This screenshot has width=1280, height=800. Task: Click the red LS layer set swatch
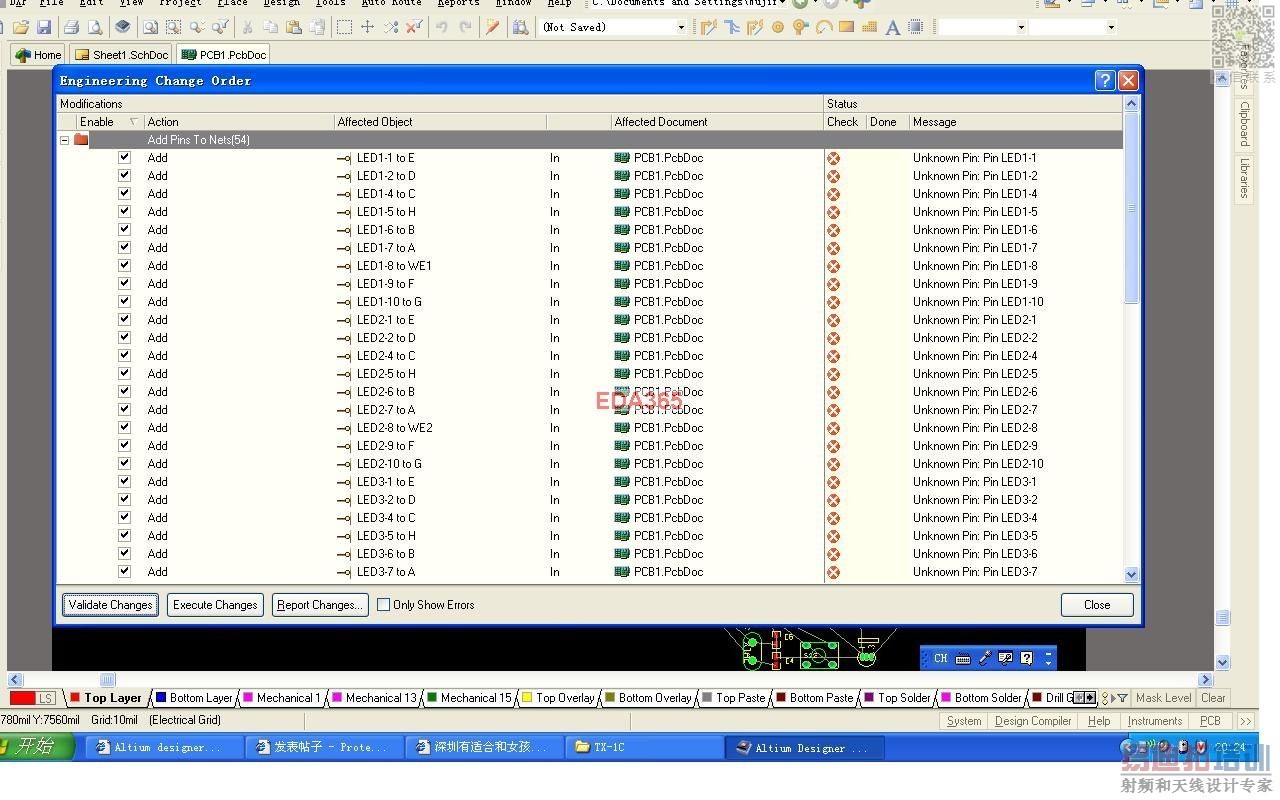pos(33,698)
